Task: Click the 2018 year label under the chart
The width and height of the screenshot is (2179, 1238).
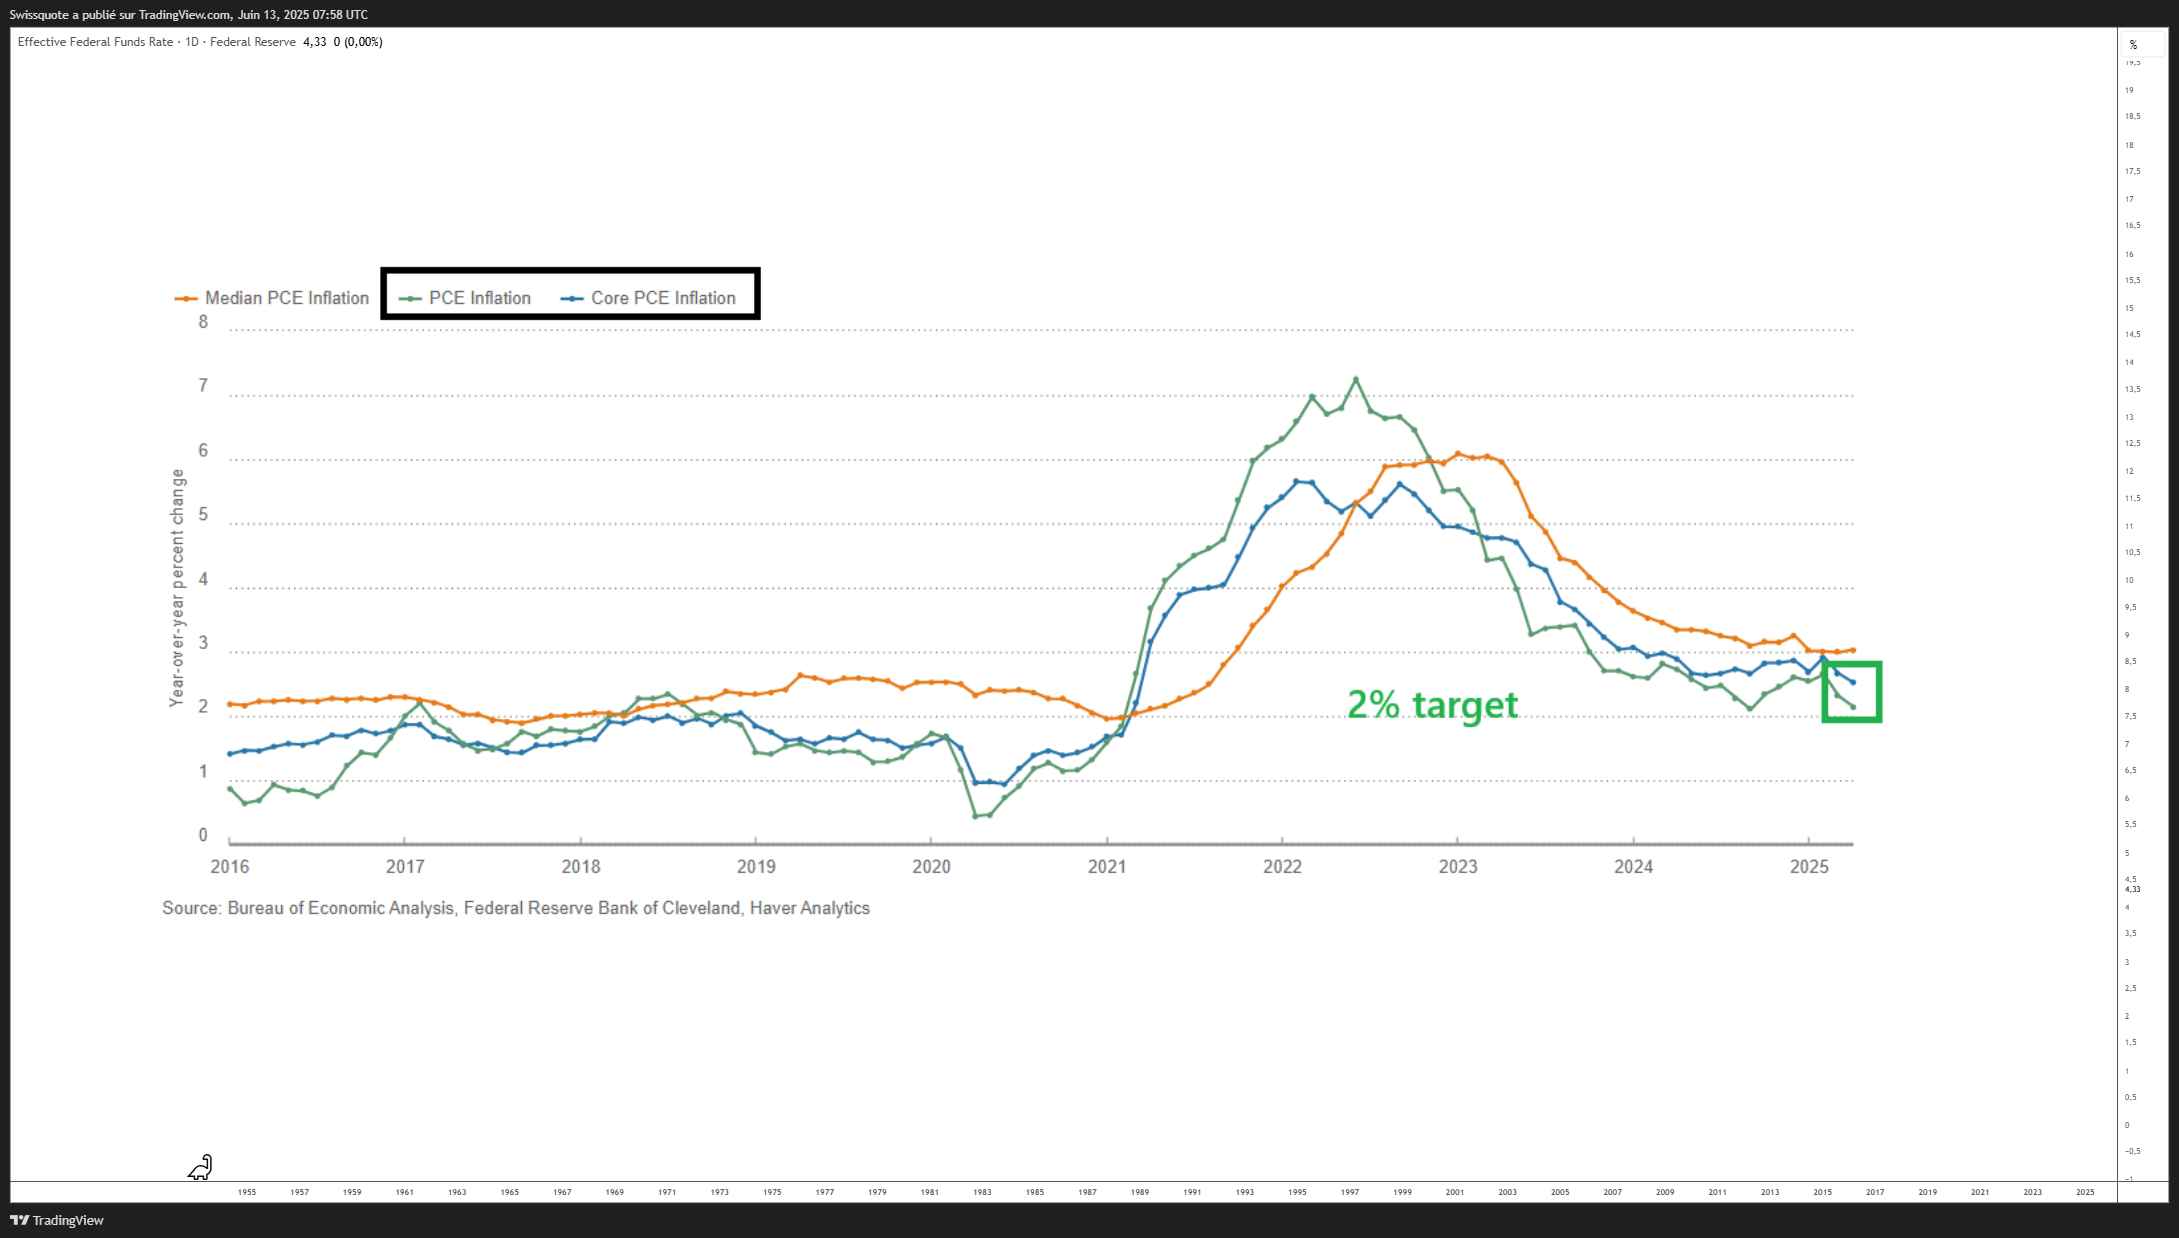Action: pos(580,866)
